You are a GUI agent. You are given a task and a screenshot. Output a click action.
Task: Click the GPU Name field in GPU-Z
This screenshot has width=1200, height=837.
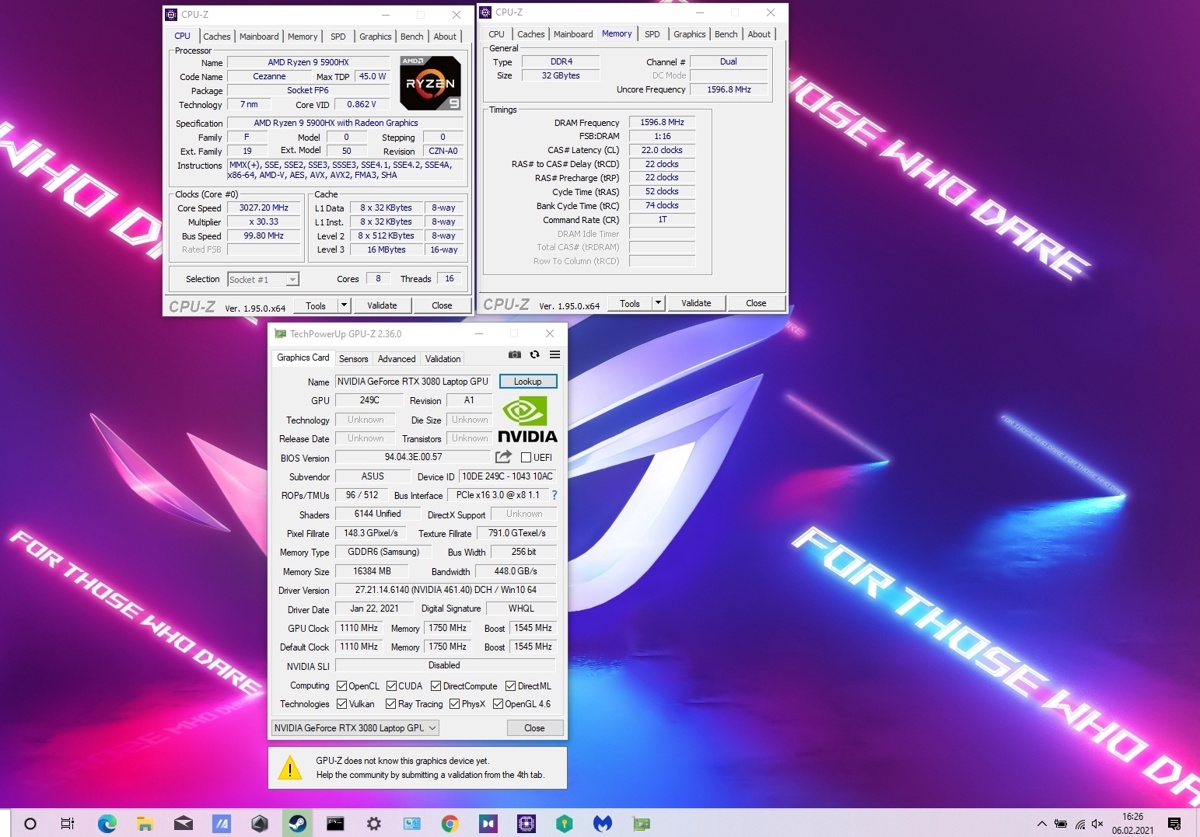point(413,382)
